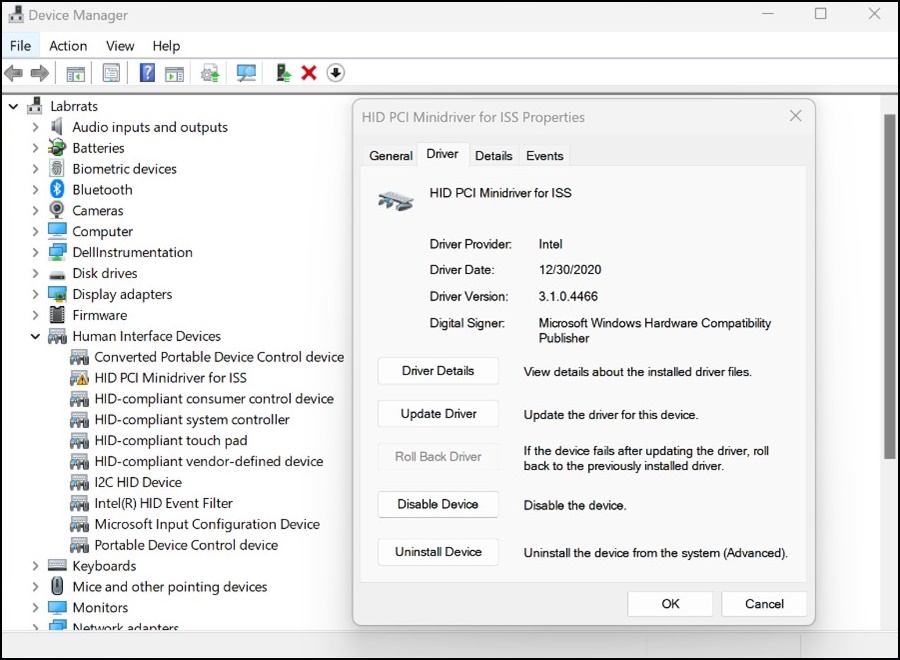Screen dimensions: 900x660
Task: Dismiss dialog with Cancel button
Action: [x=764, y=604]
